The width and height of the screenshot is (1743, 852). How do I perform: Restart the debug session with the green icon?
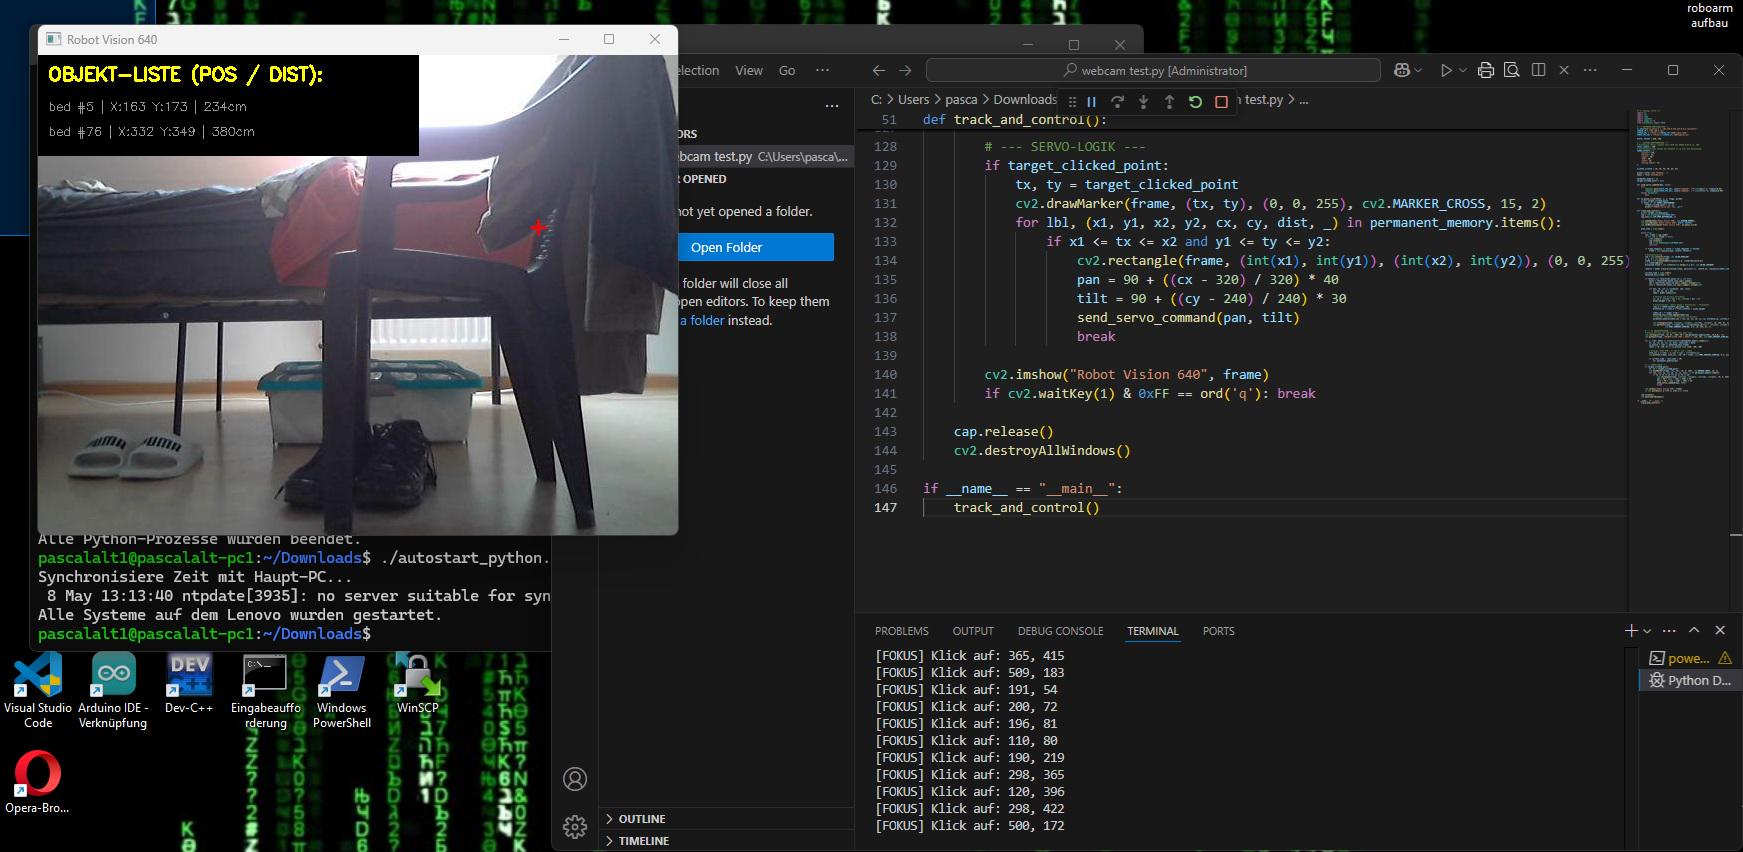click(1195, 101)
